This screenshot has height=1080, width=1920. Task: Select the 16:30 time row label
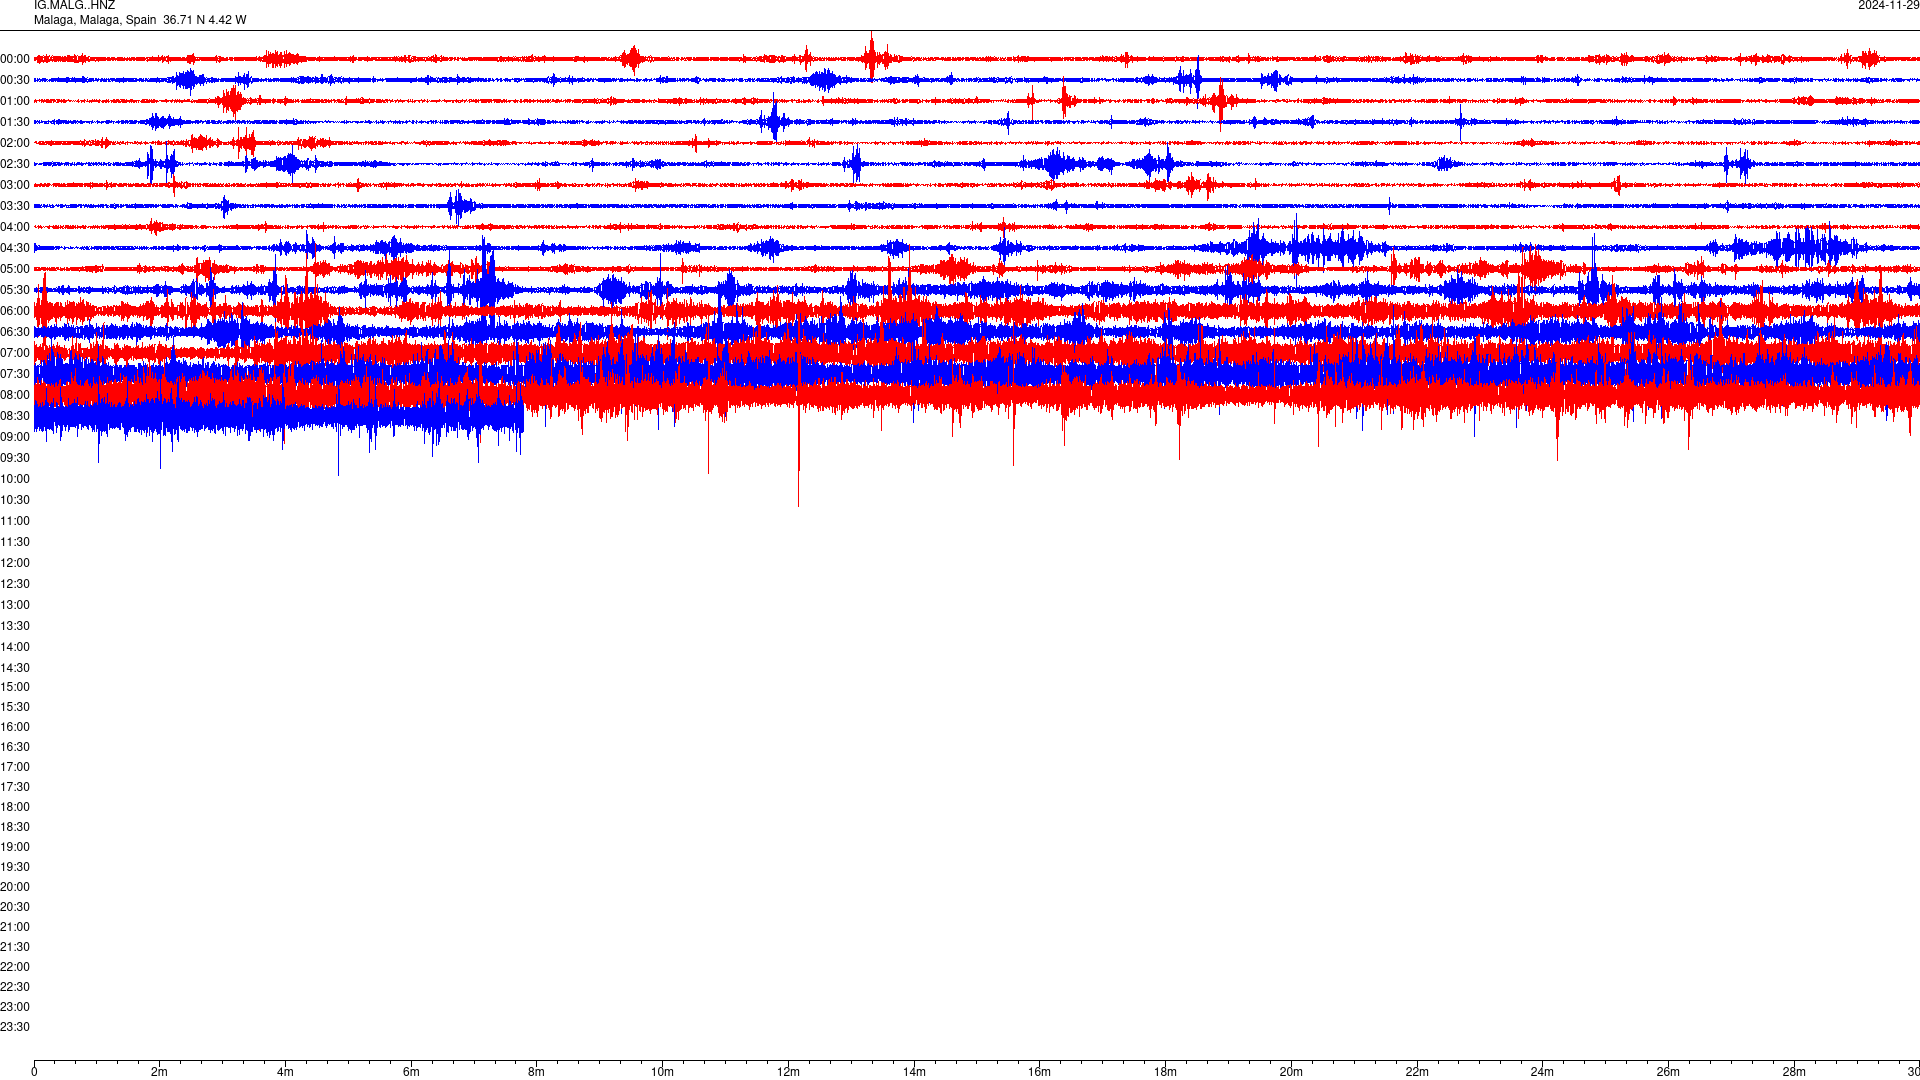click(15, 747)
